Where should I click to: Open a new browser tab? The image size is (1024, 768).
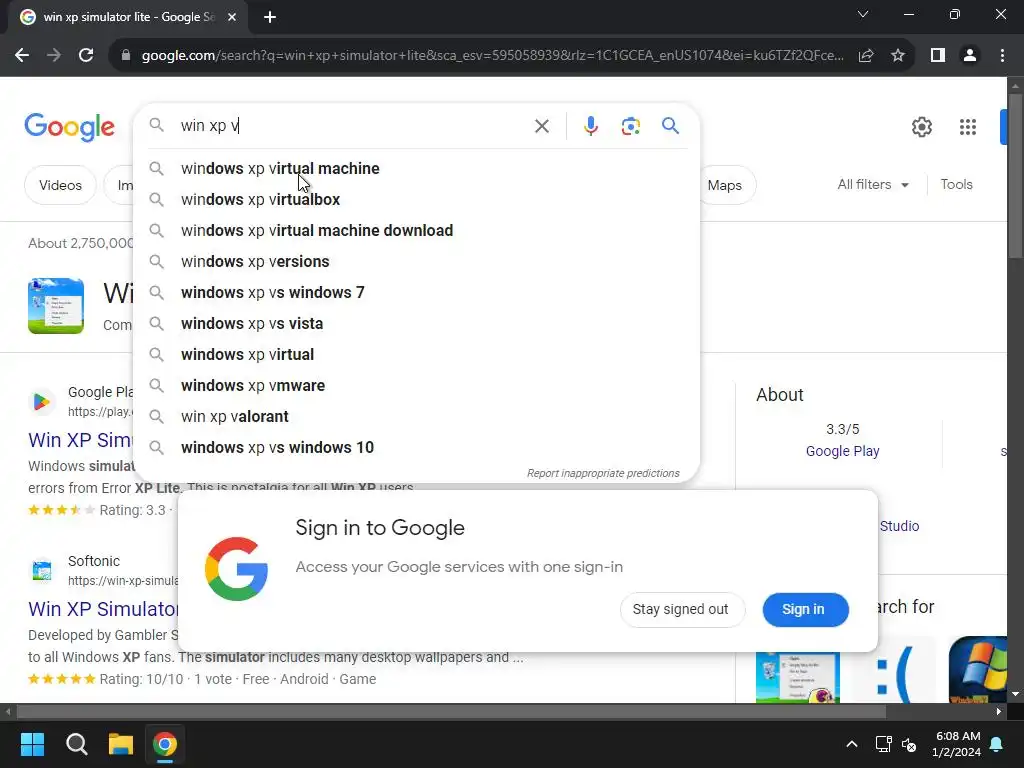pyautogui.click(x=270, y=17)
